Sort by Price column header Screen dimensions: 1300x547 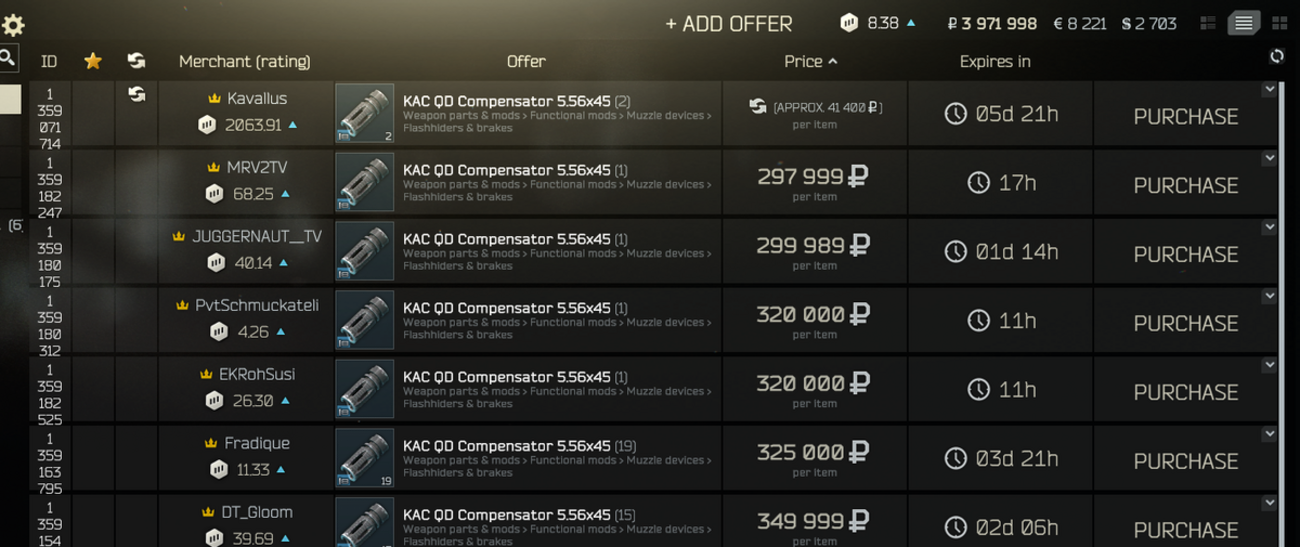(x=810, y=61)
